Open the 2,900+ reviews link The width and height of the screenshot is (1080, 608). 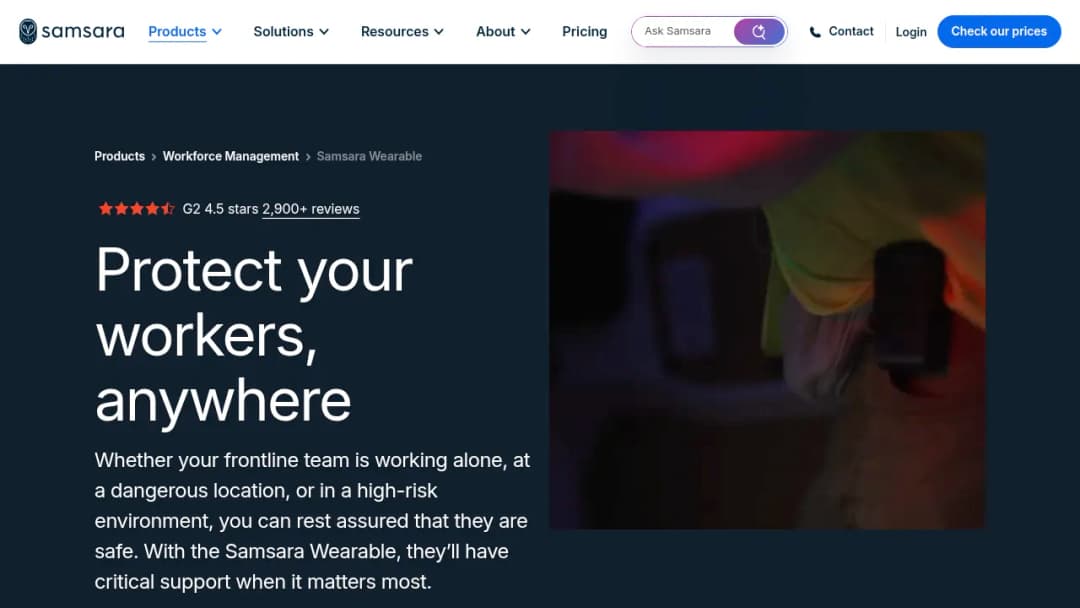311,209
